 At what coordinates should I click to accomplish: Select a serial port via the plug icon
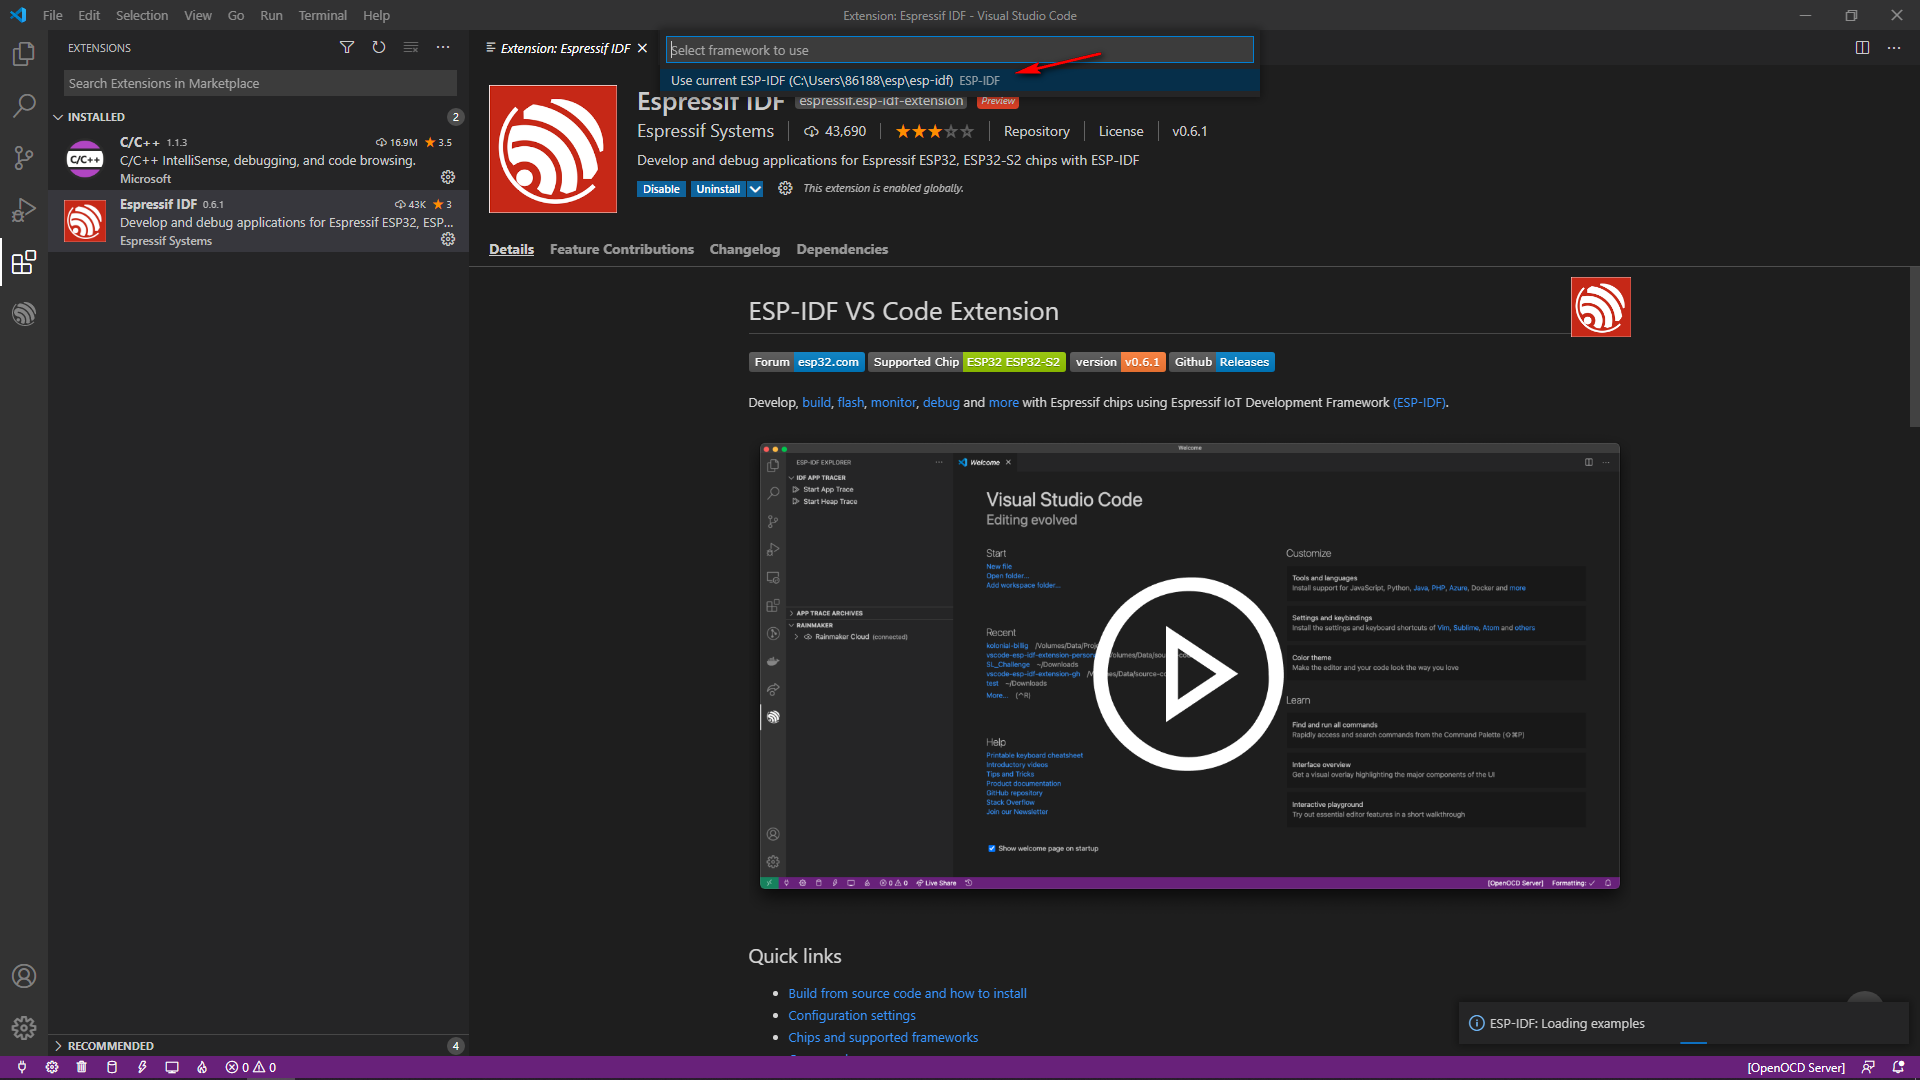pos(22,1067)
